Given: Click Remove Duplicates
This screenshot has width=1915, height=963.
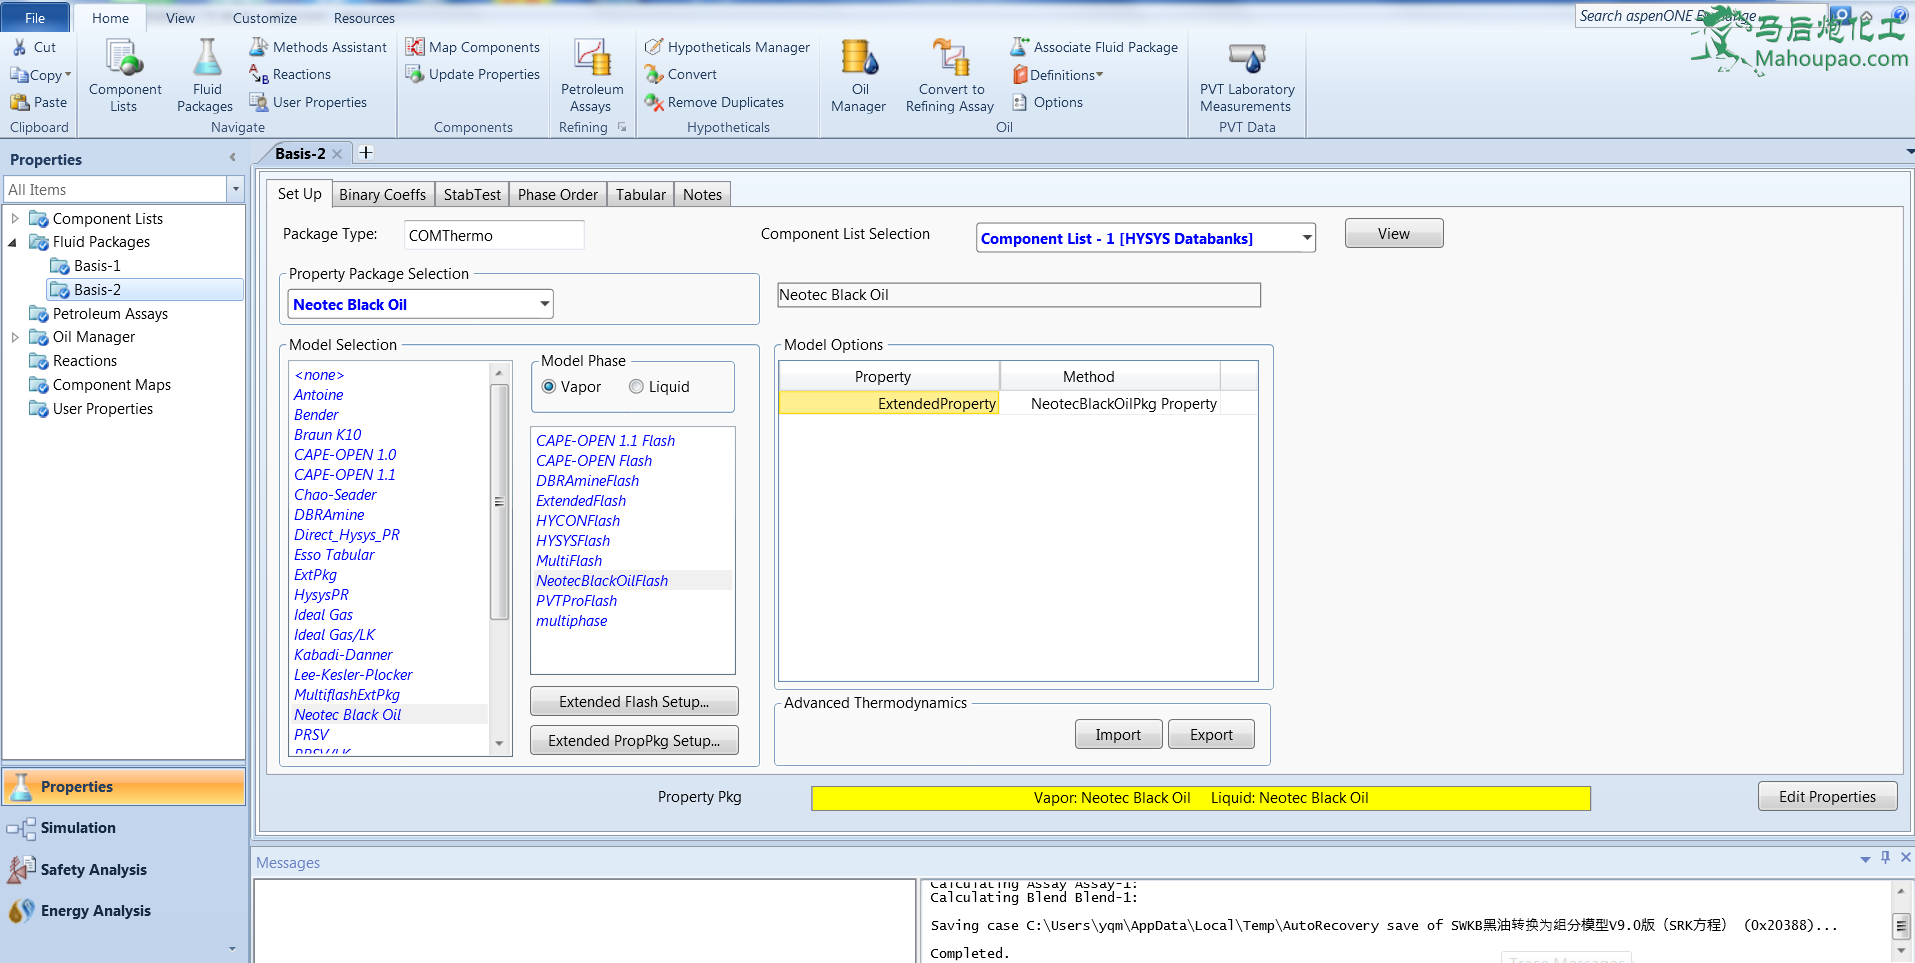Looking at the screenshot, I should tap(714, 102).
